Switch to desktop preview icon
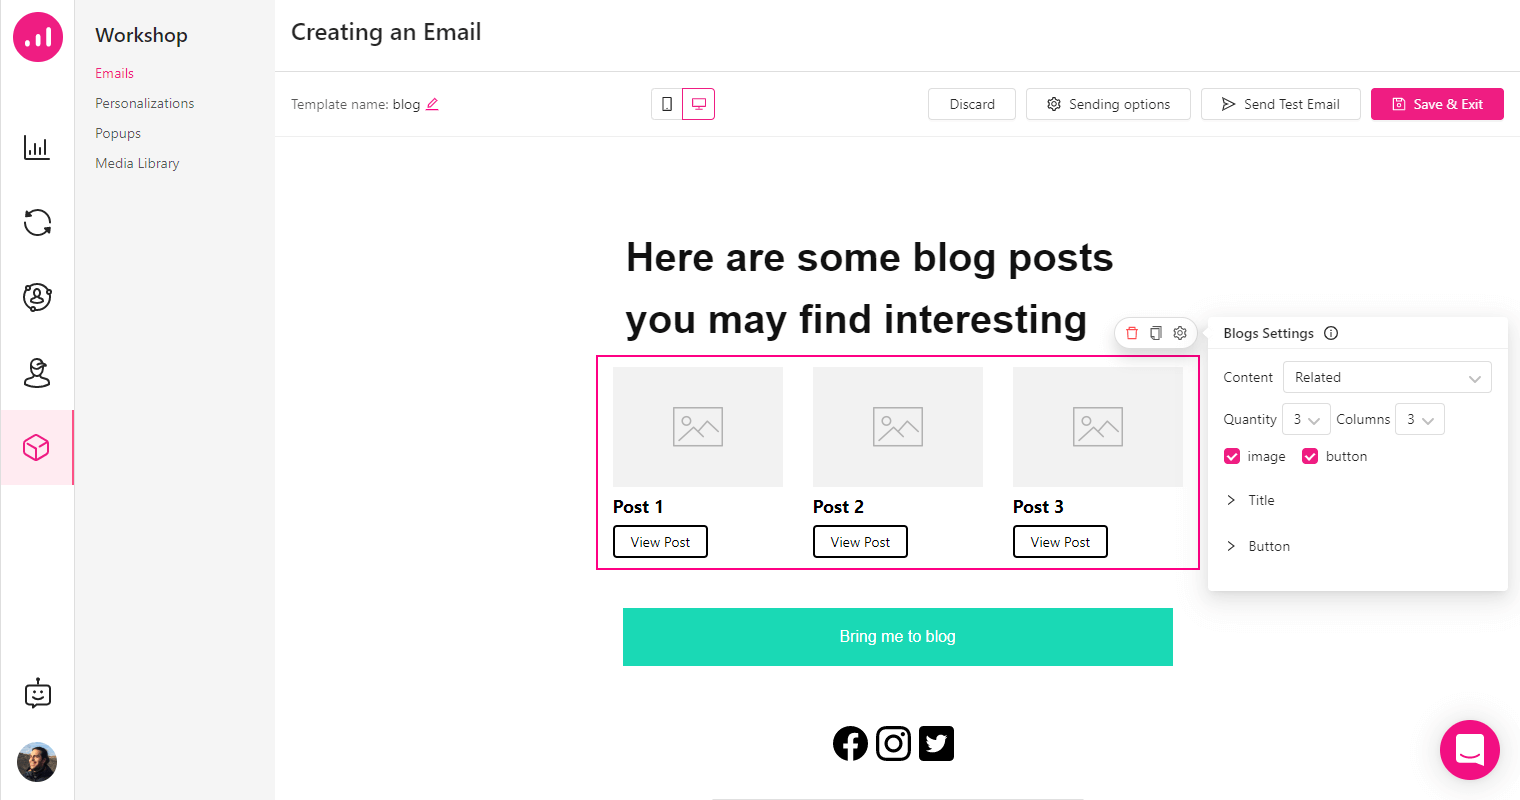1520x800 pixels. [x=699, y=104]
